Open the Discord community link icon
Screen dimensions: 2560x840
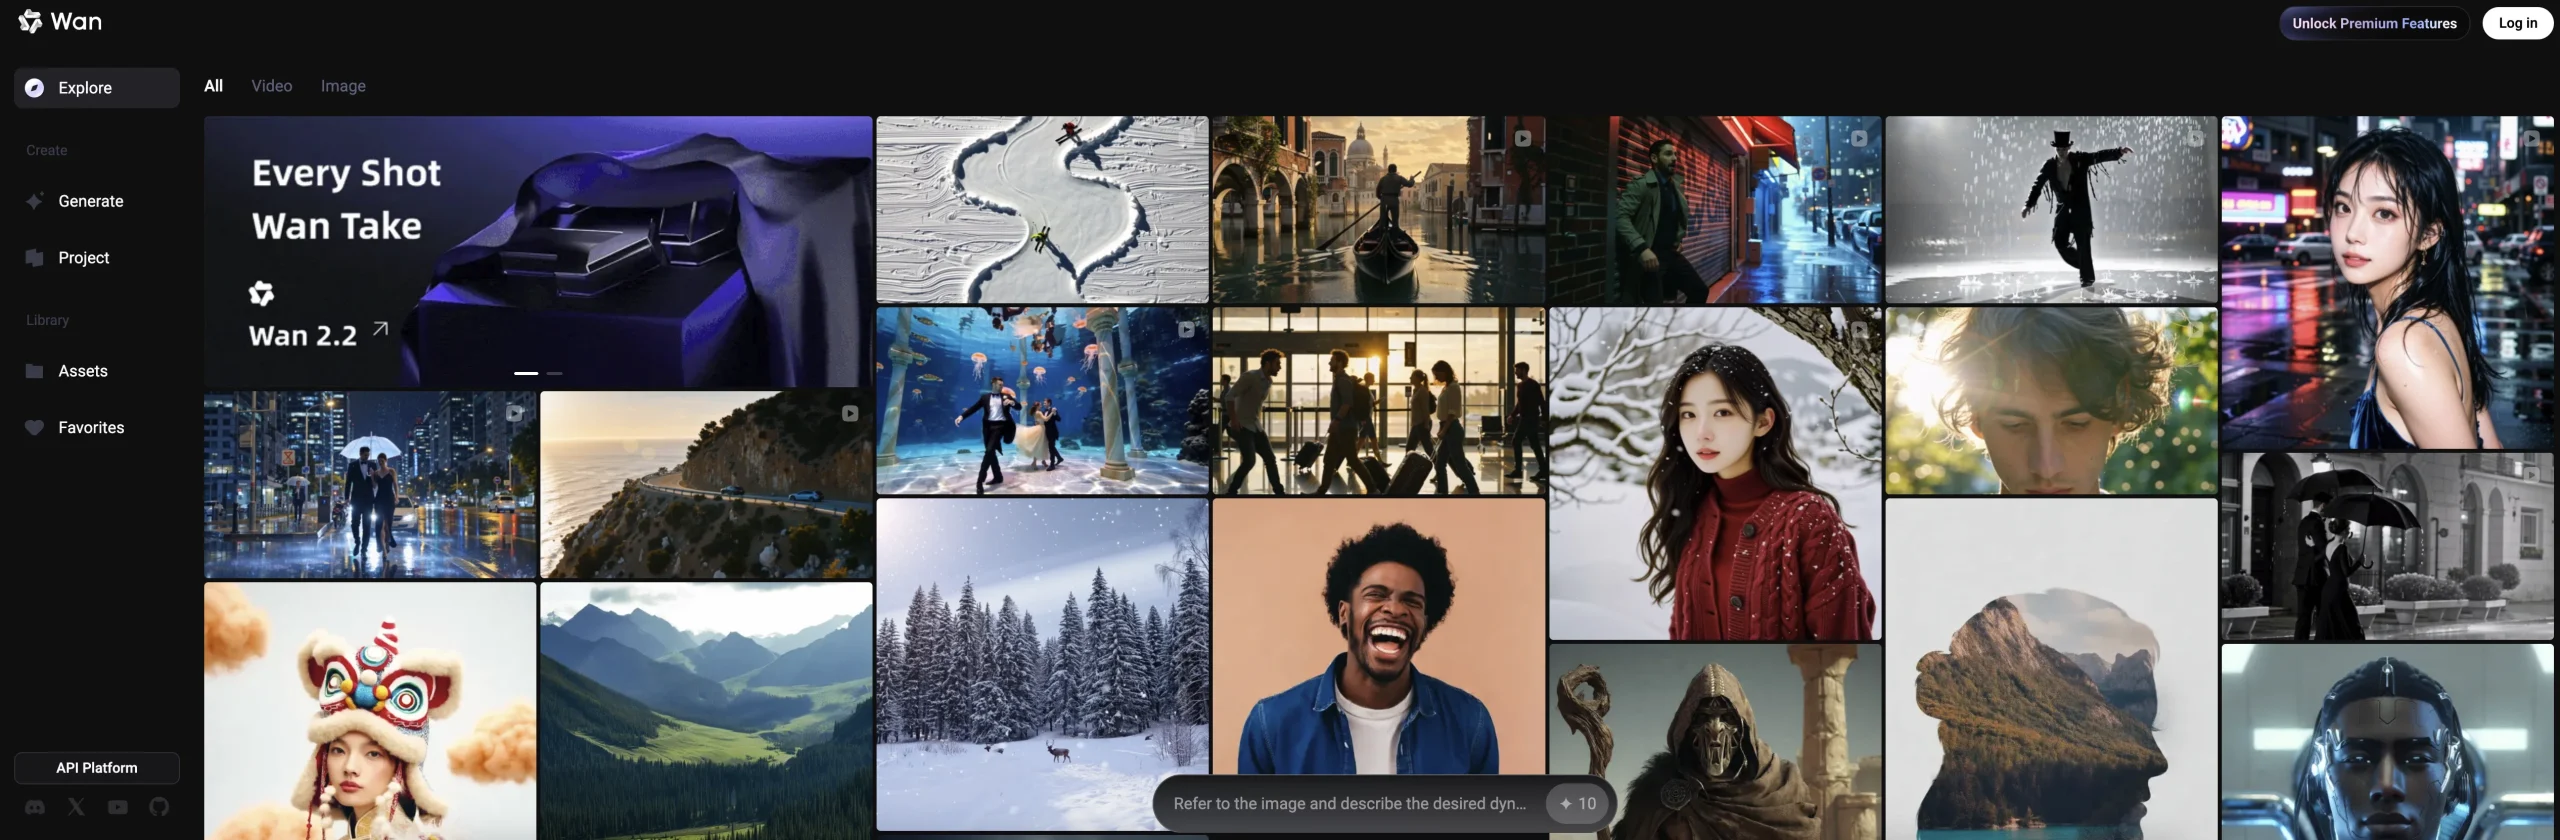[x=35, y=807]
